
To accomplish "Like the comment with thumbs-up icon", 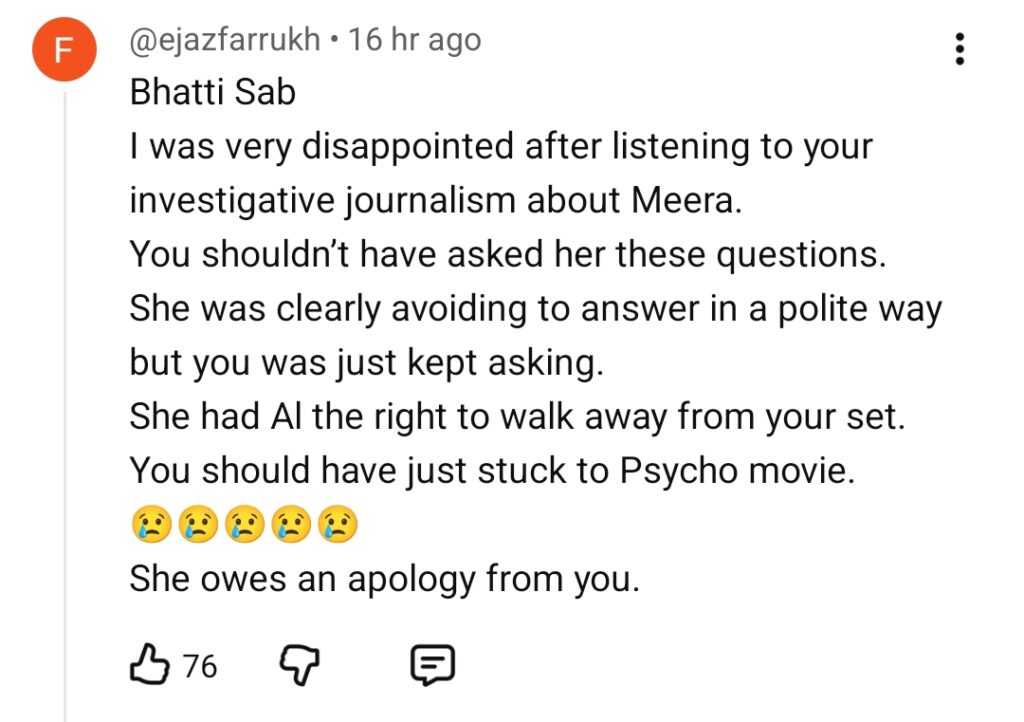I will [148, 665].
